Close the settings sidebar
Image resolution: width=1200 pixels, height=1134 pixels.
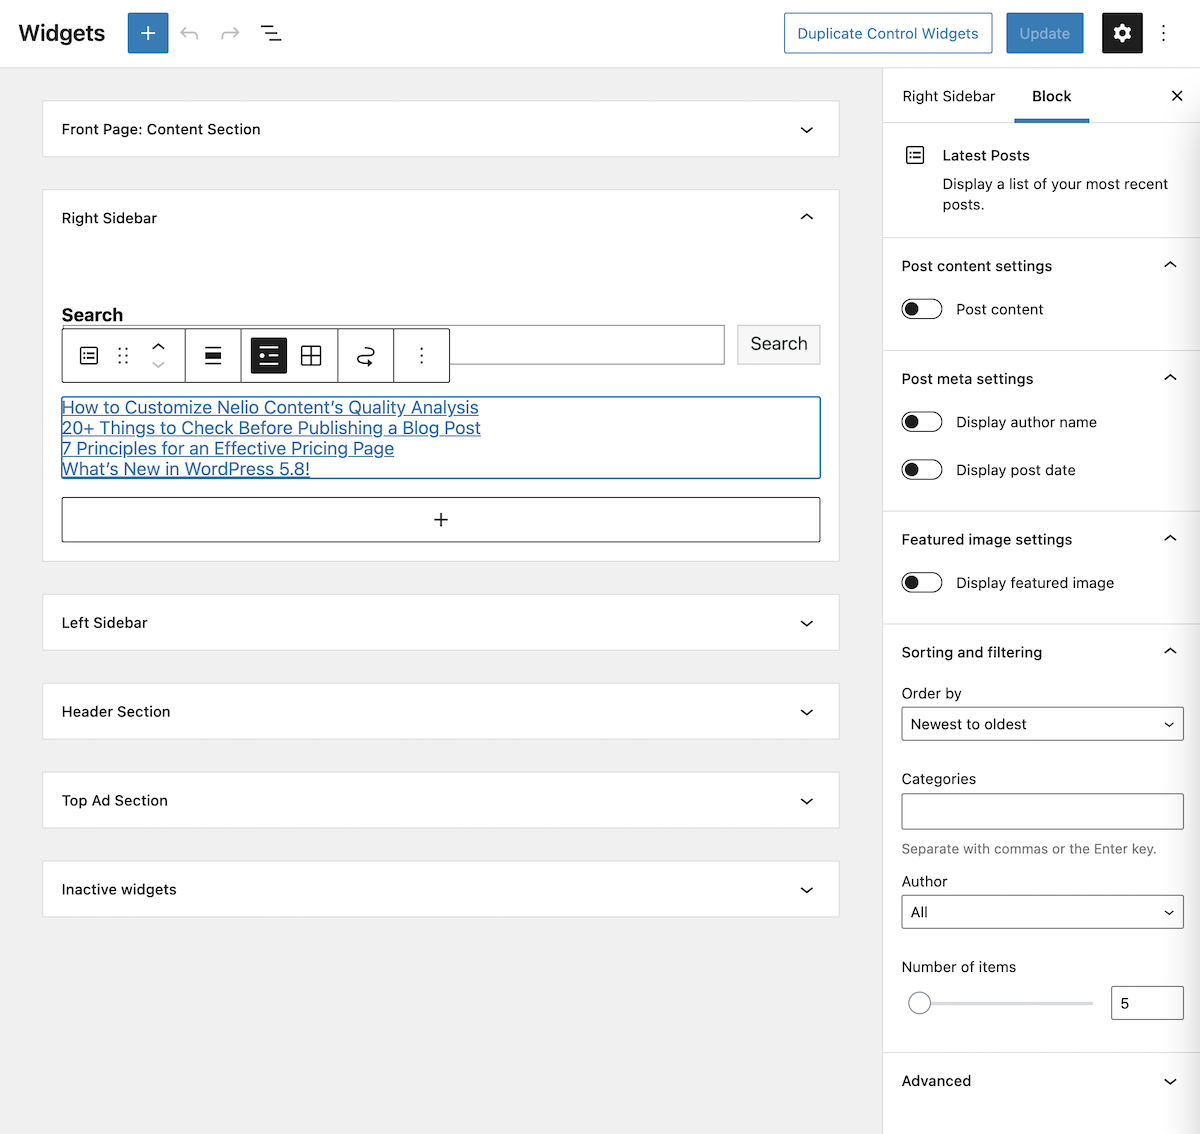(x=1177, y=96)
